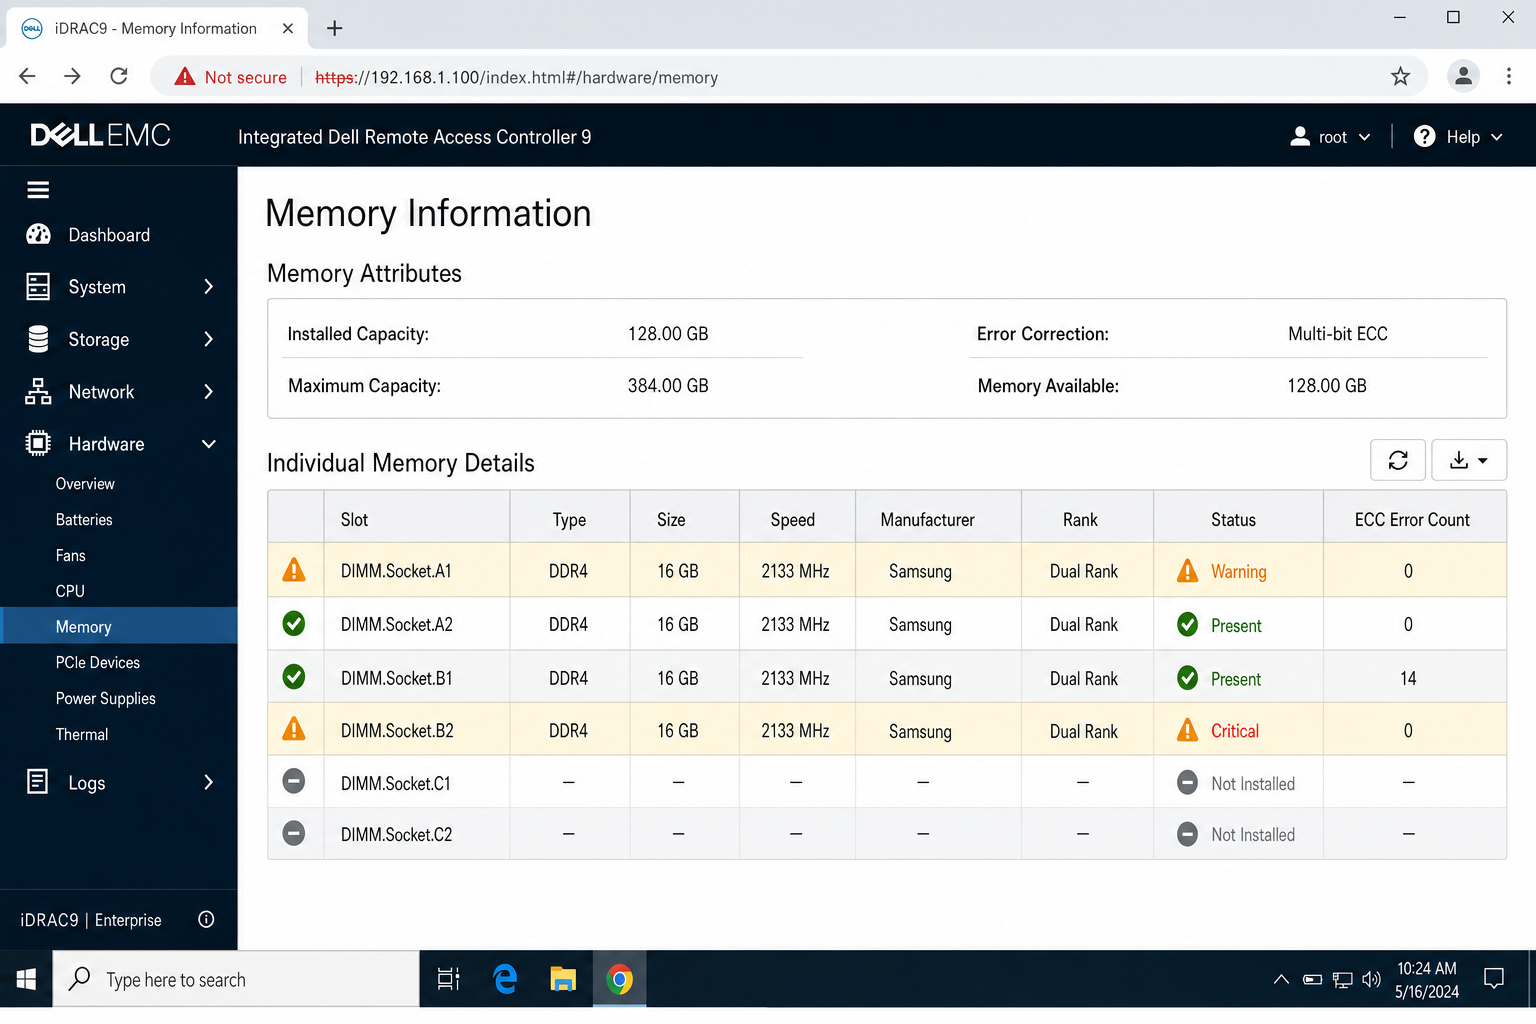Open Chrome profile avatar

tap(1463, 76)
